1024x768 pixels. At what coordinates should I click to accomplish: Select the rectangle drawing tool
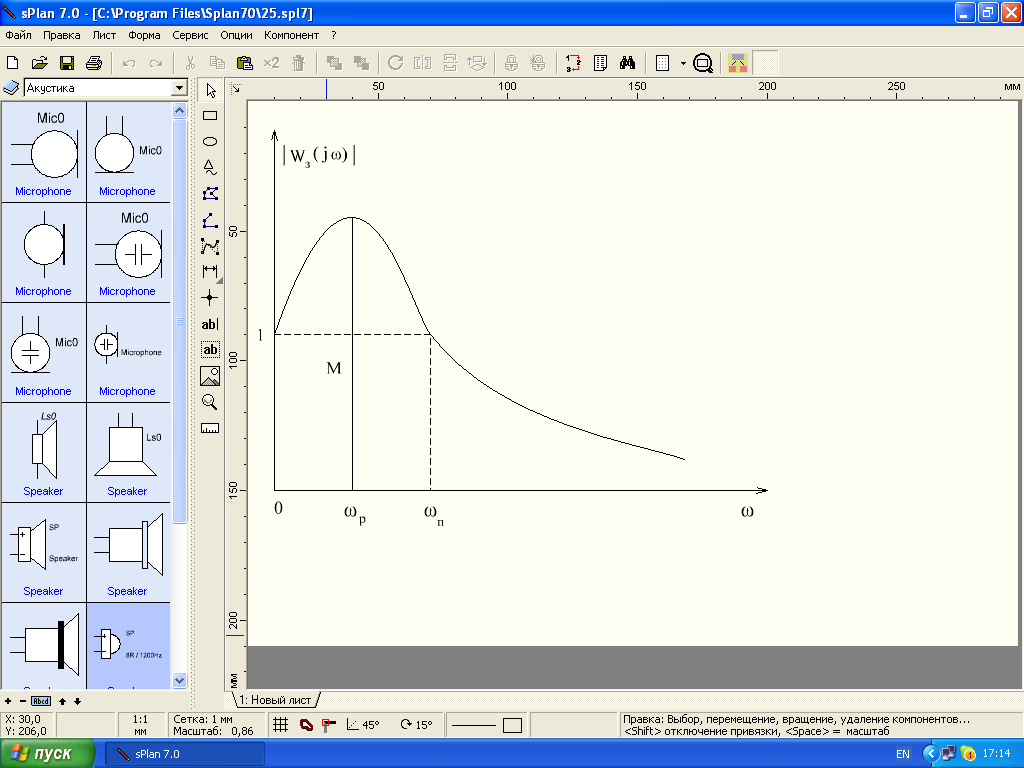pyautogui.click(x=210, y=116)
